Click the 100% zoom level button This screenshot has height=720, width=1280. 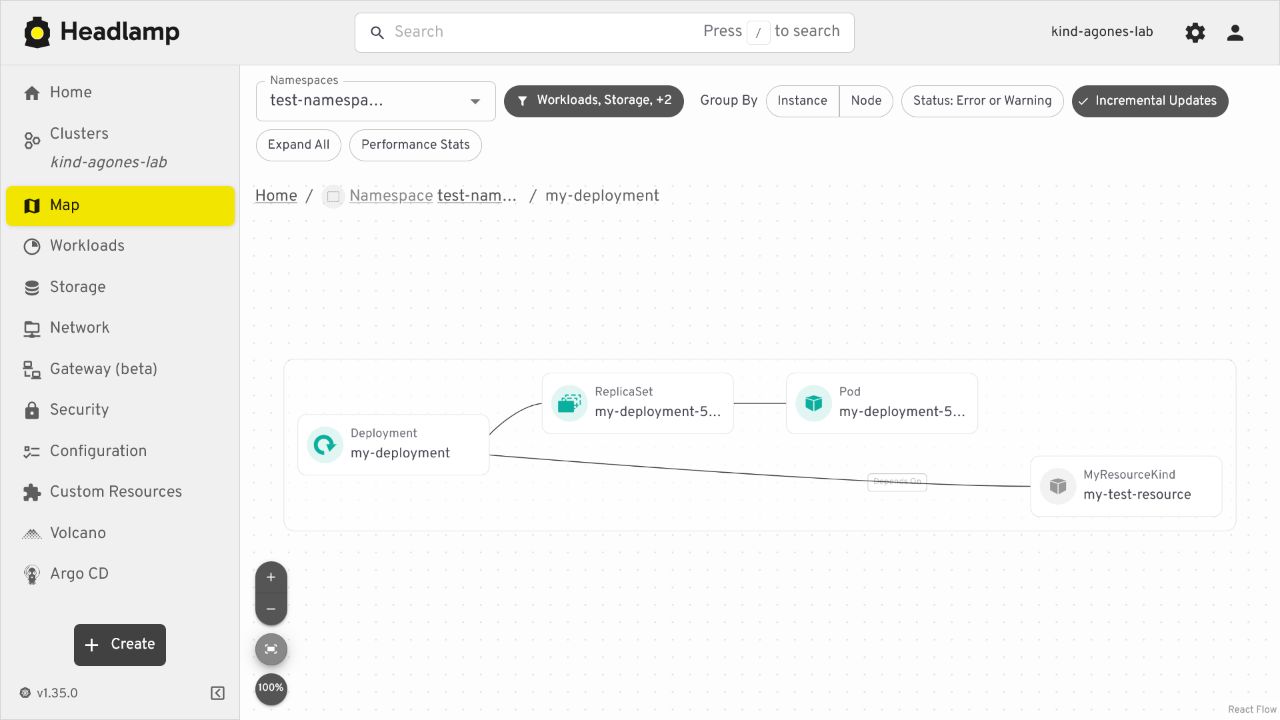tap(271, 688)
